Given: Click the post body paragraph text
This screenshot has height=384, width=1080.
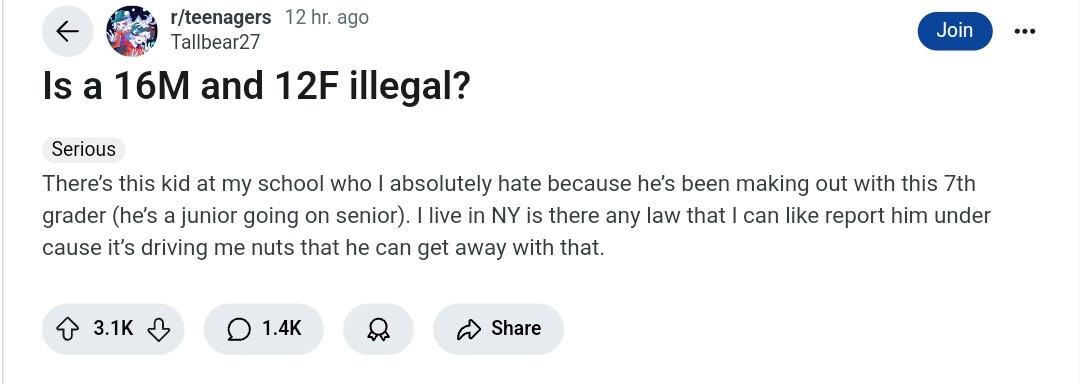Looking at the screenshot, I should (x=516, y=215).
